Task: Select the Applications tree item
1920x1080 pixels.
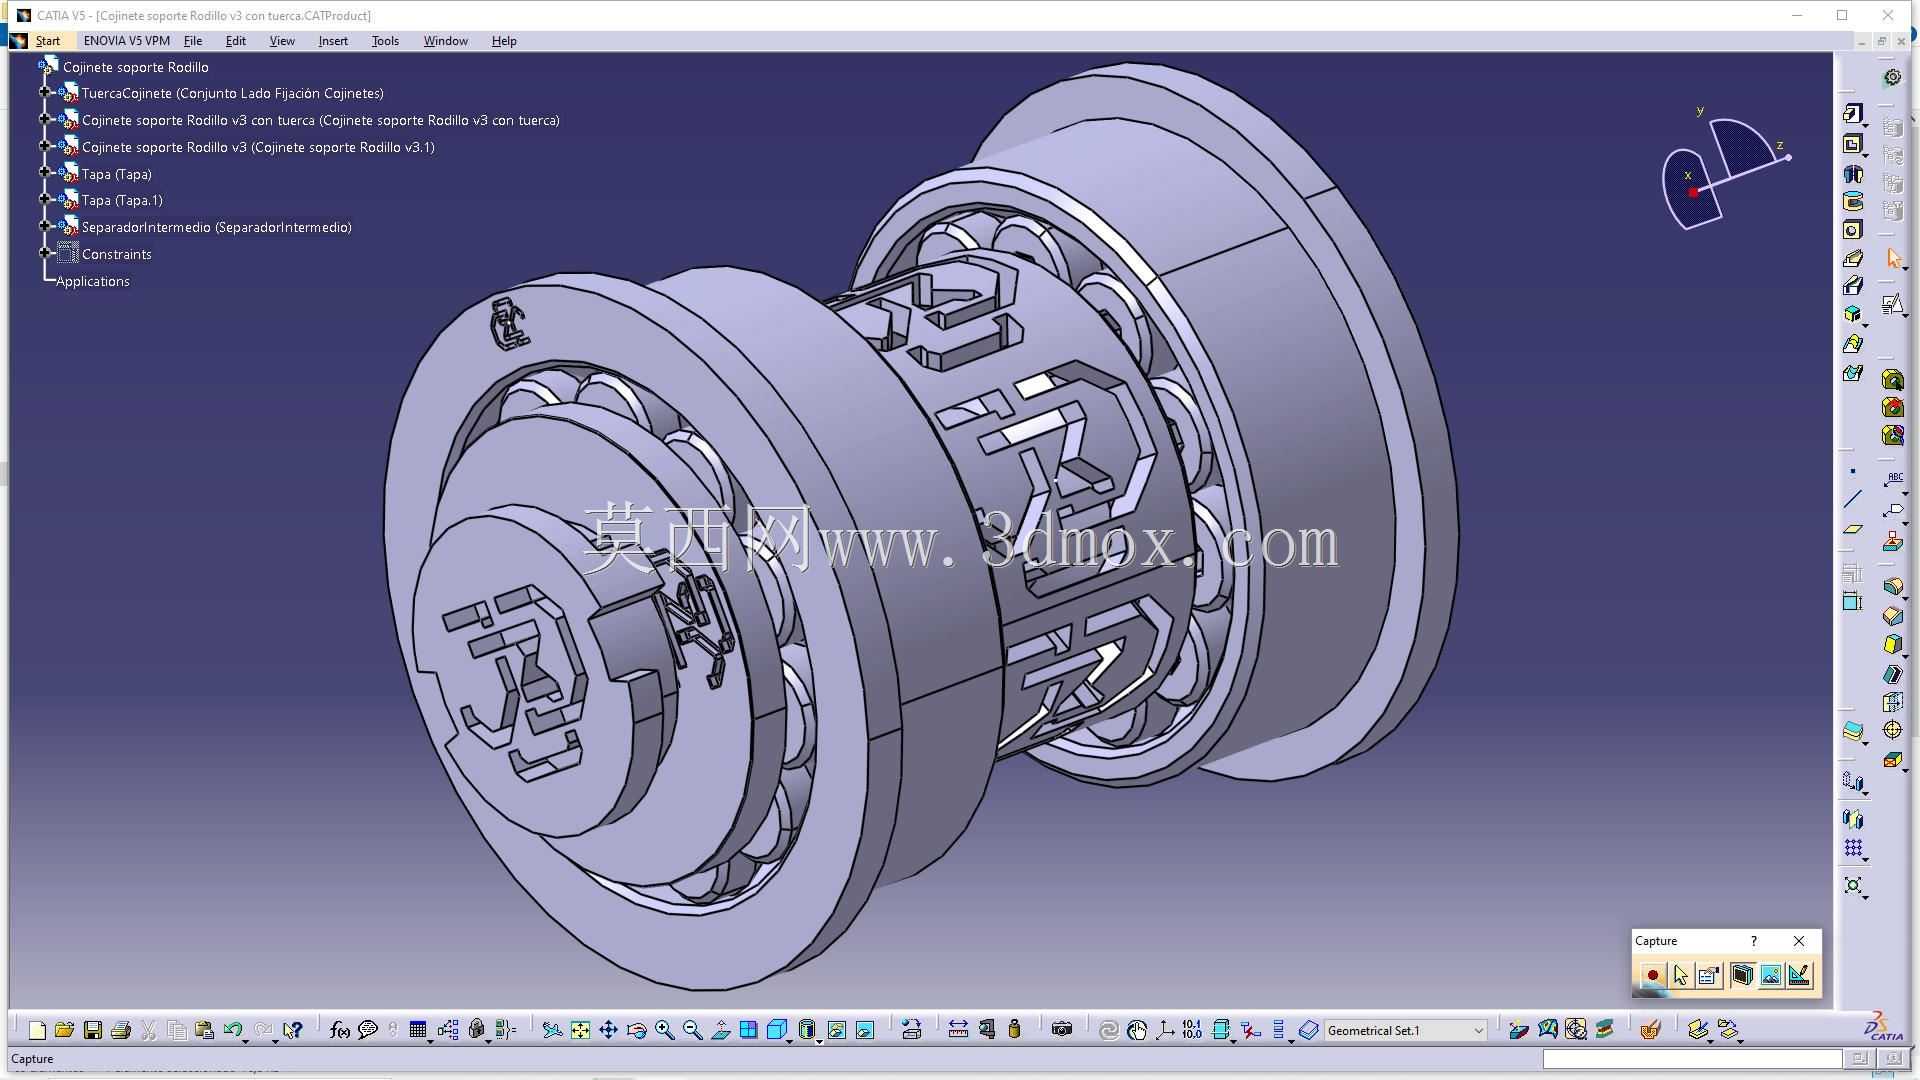Action: coord(93,281)
